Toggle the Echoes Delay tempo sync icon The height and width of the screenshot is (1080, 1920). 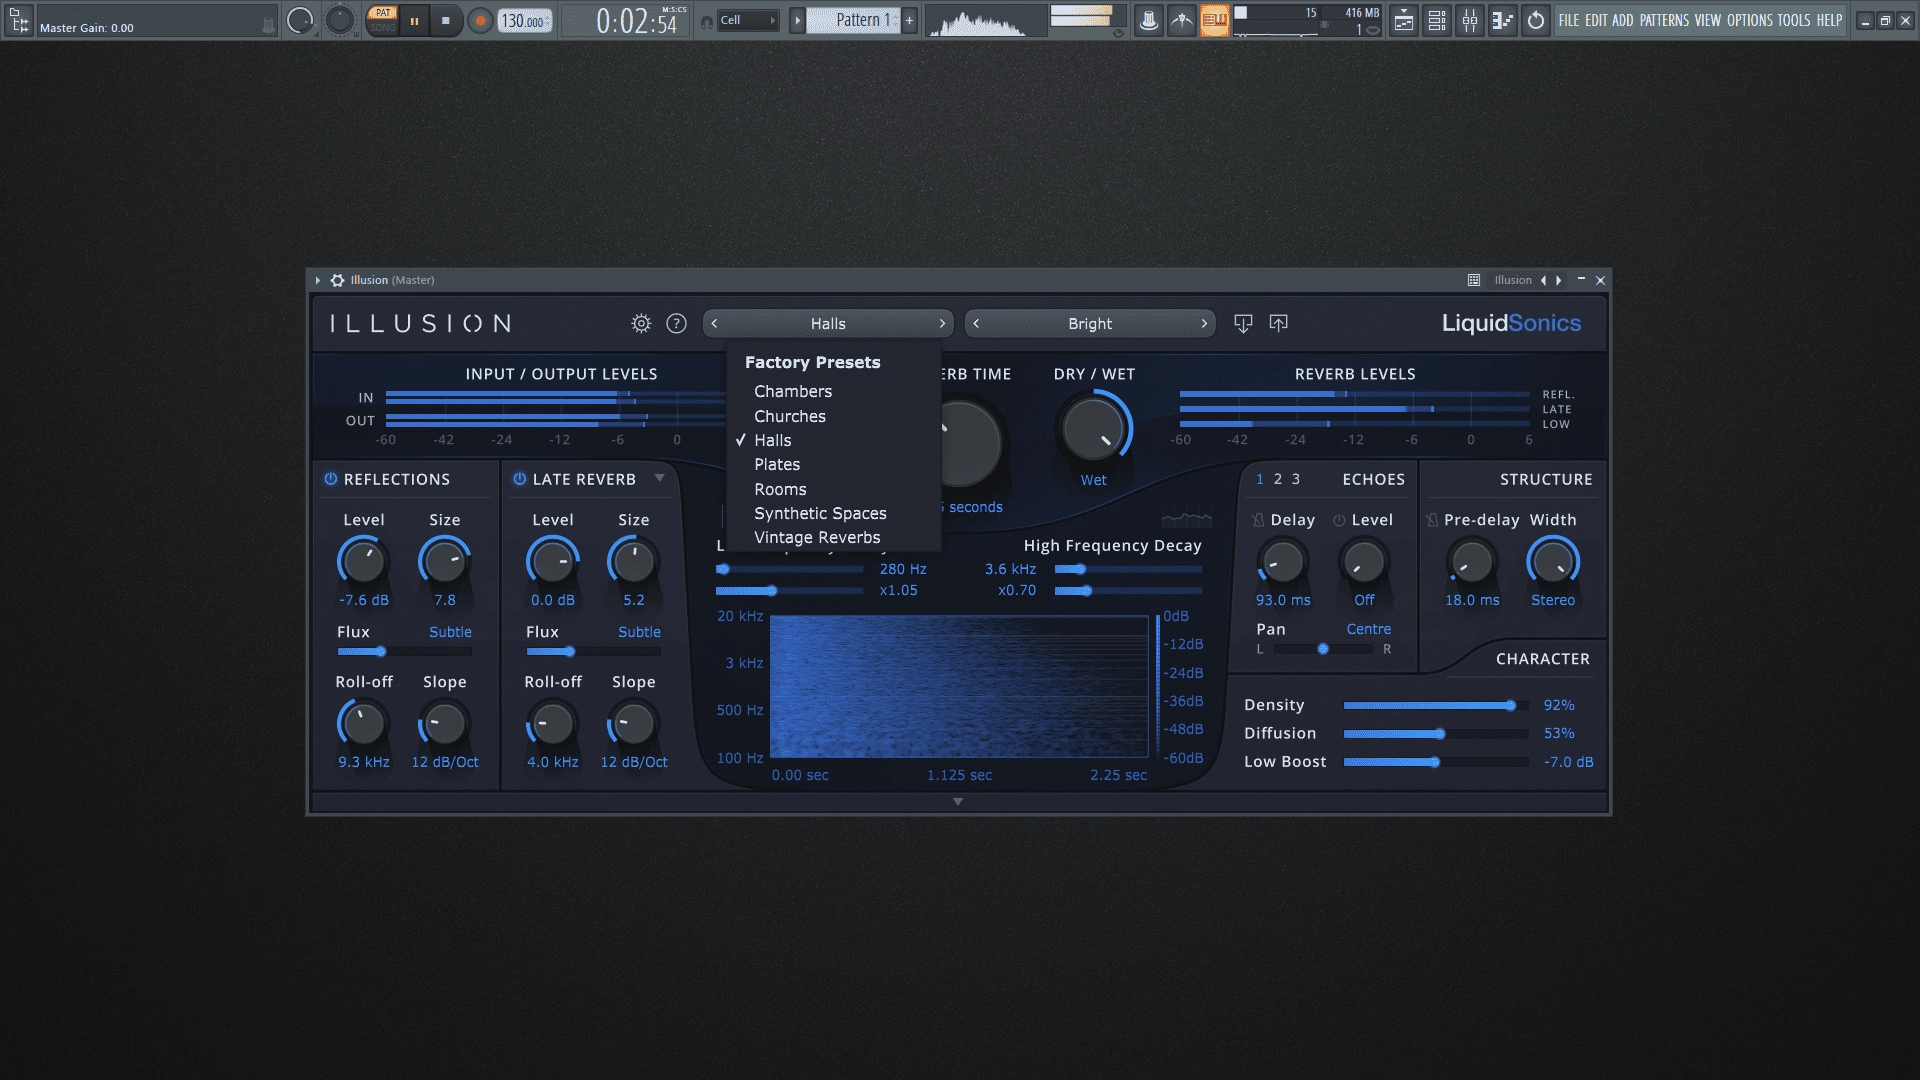tap(1258, 520)
